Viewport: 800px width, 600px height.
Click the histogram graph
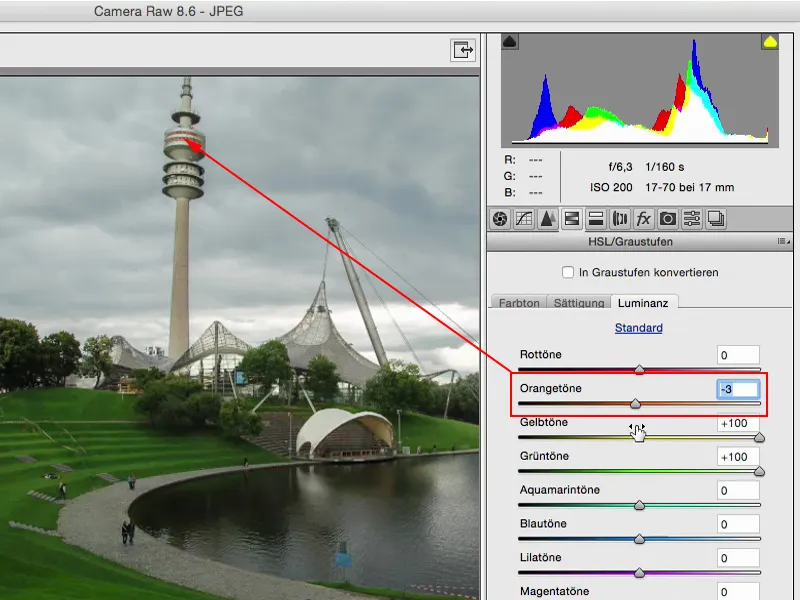click(640, 91)
